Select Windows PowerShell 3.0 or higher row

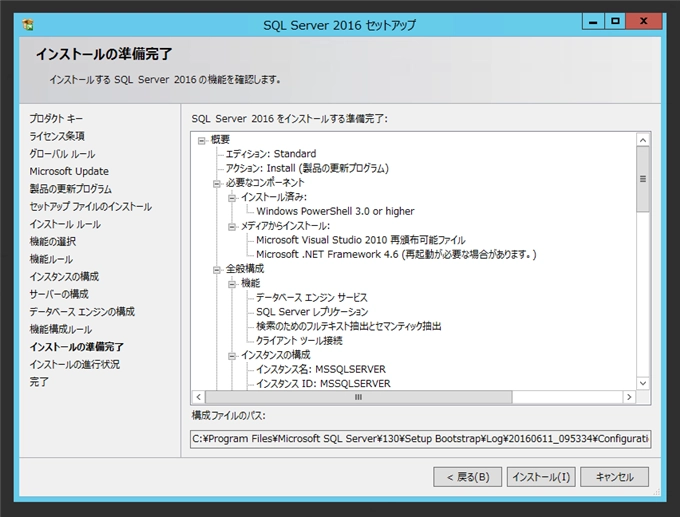coord(335,211)
